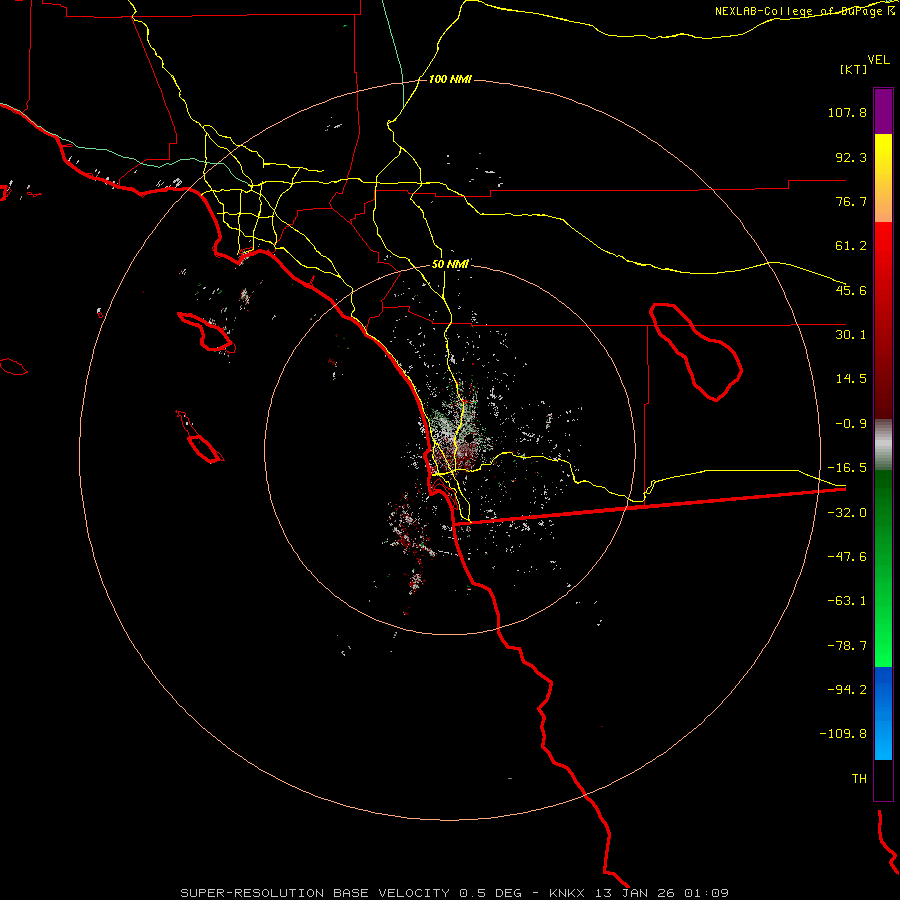The width and height of the screenshot is (900, 900).
Task: Click the -16.5 velocity scale value
Action: pos(847,468)
